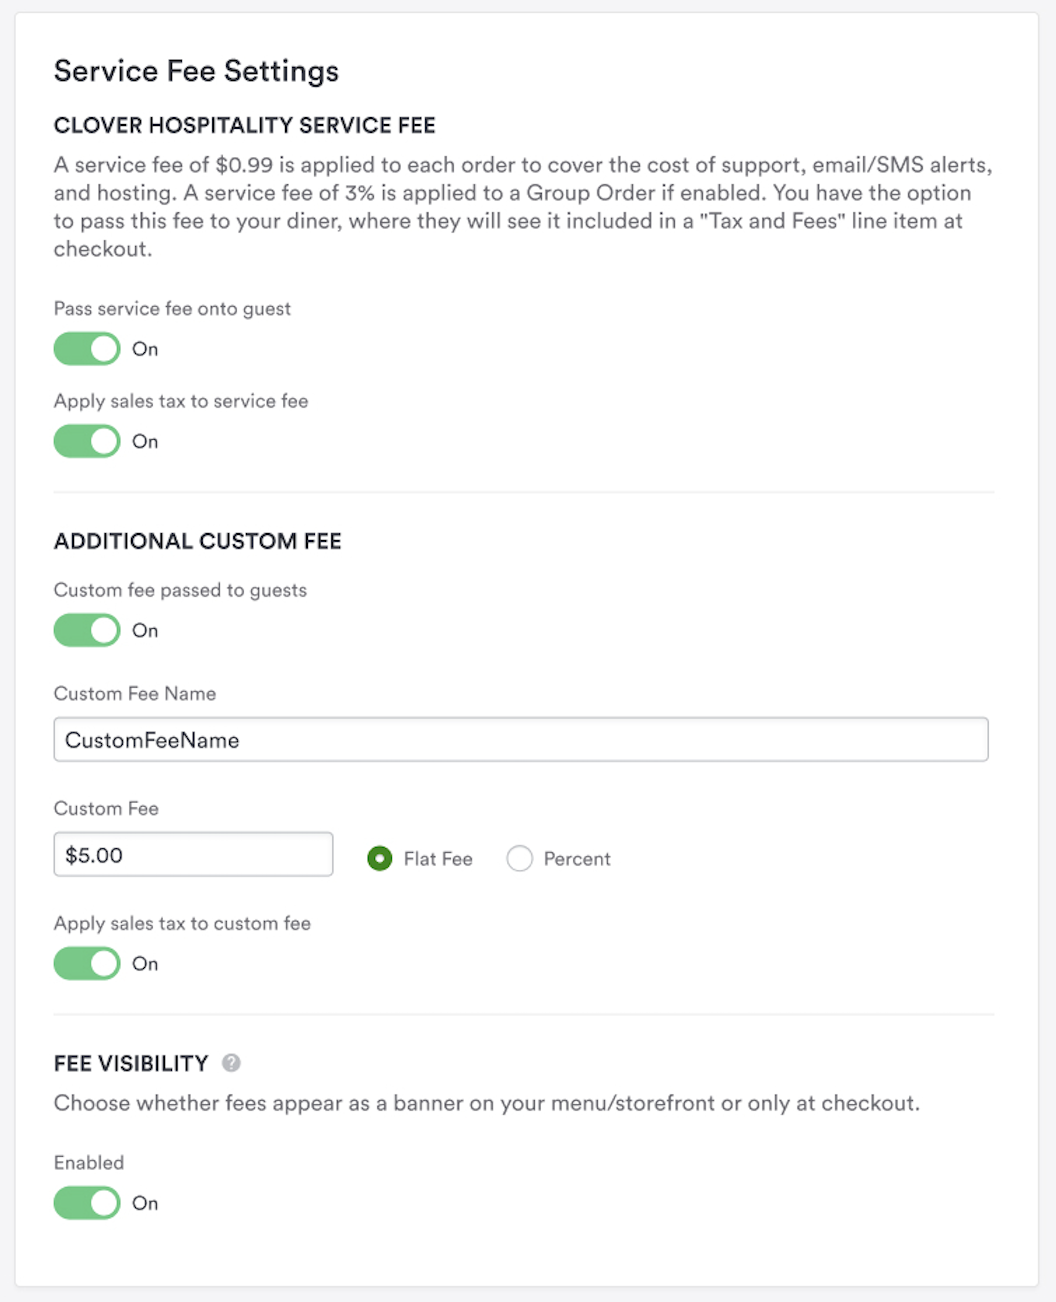Choose the Percent radio button

(x=519, y=858)
